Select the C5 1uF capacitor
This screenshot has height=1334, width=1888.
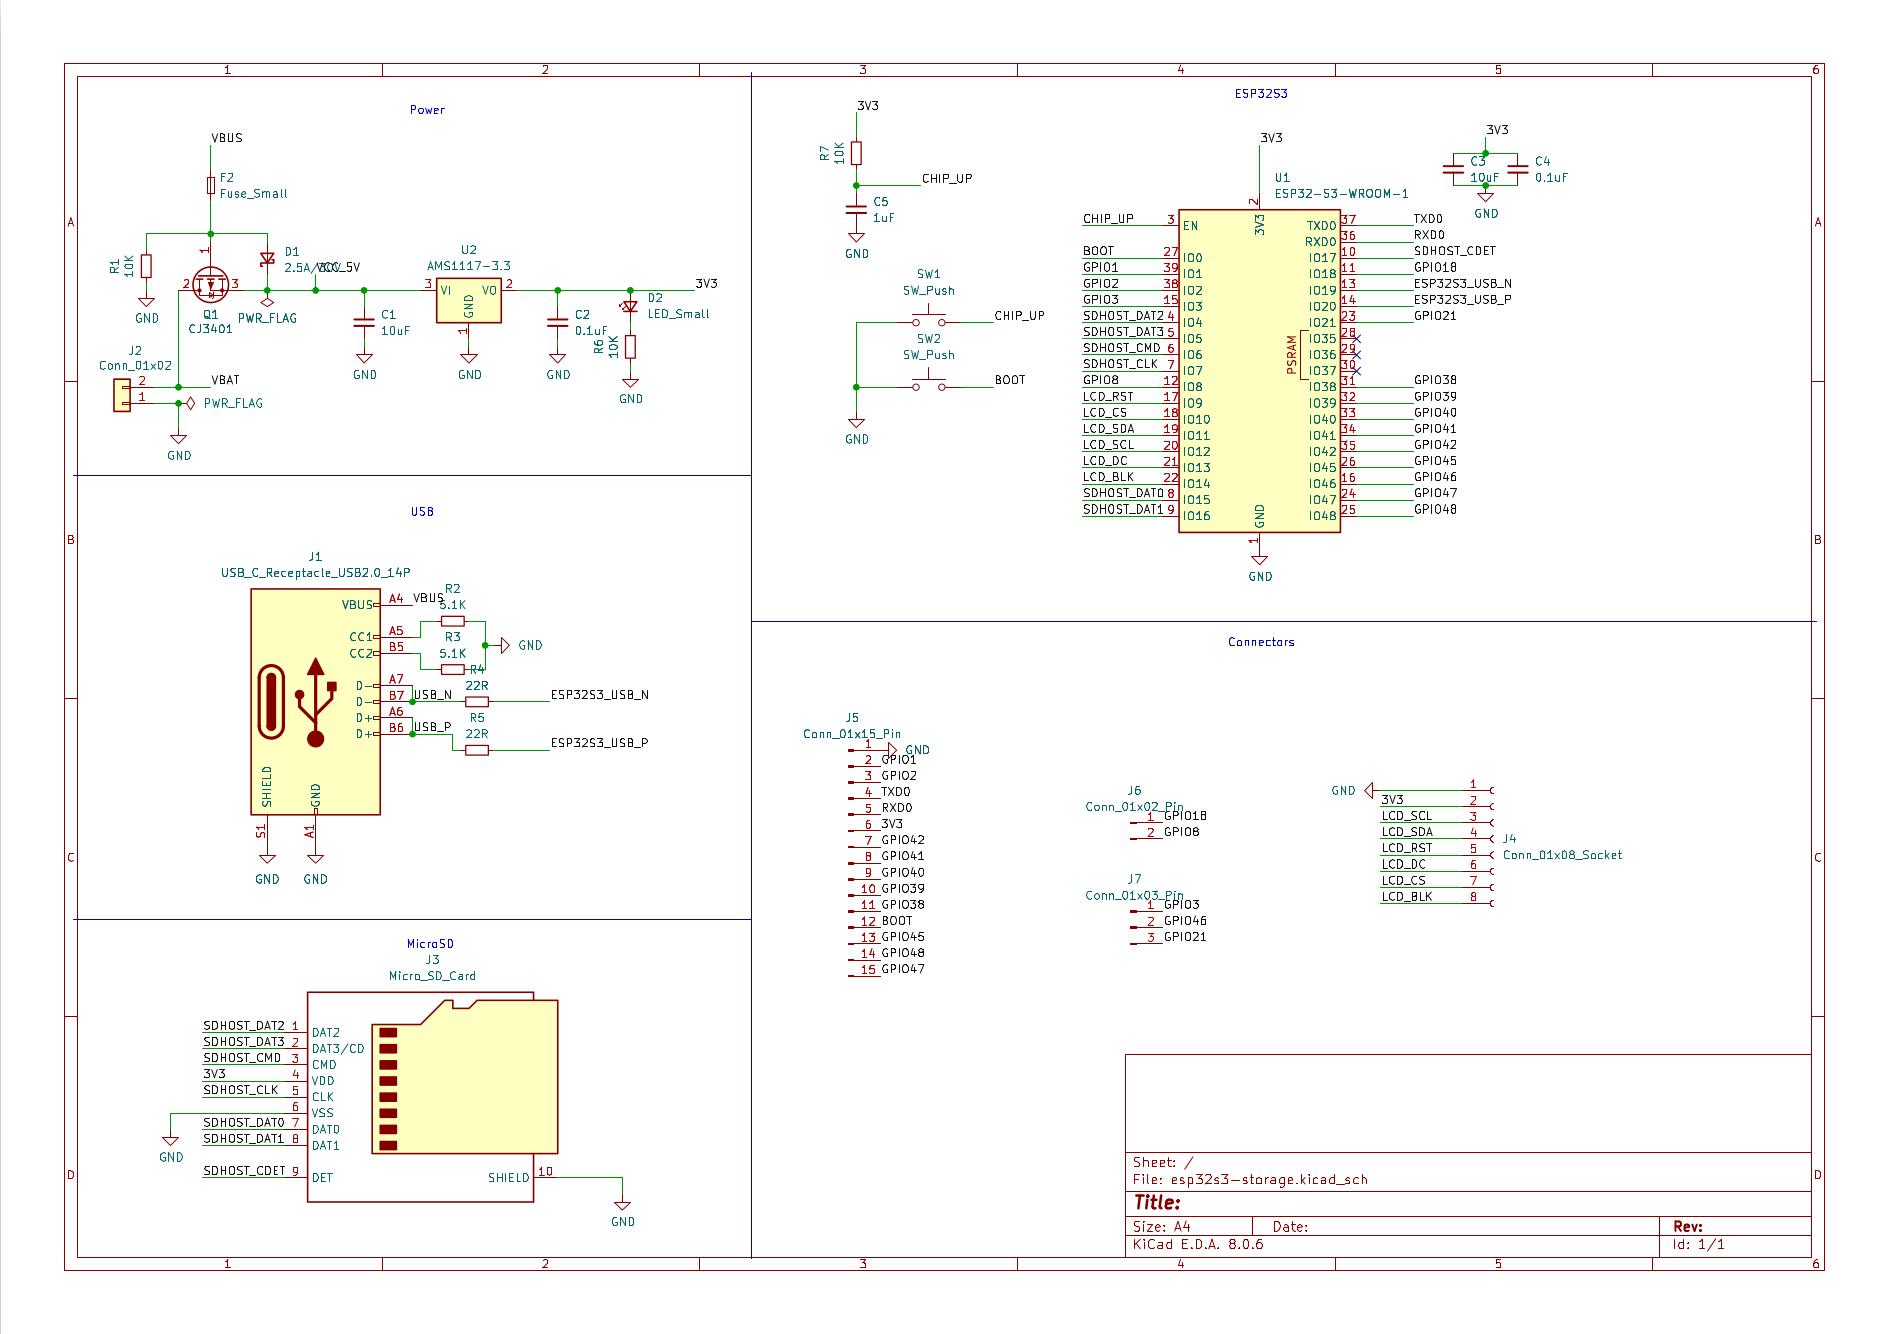[x=856, y=210]
